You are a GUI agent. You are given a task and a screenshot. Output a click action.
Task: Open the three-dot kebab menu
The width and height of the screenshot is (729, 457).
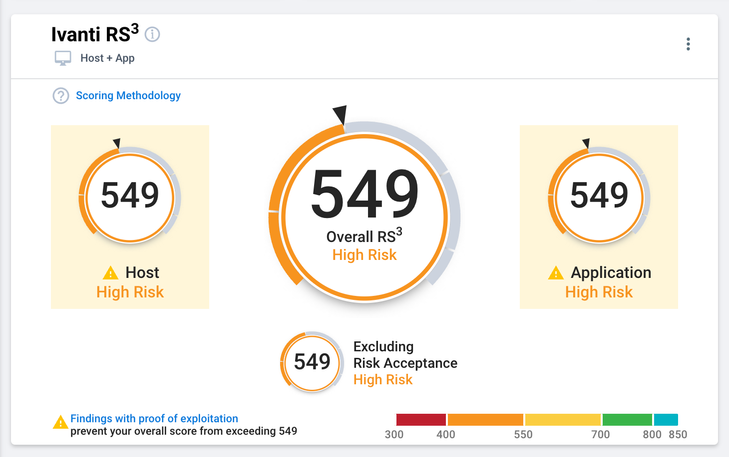(x=688, y=44)
